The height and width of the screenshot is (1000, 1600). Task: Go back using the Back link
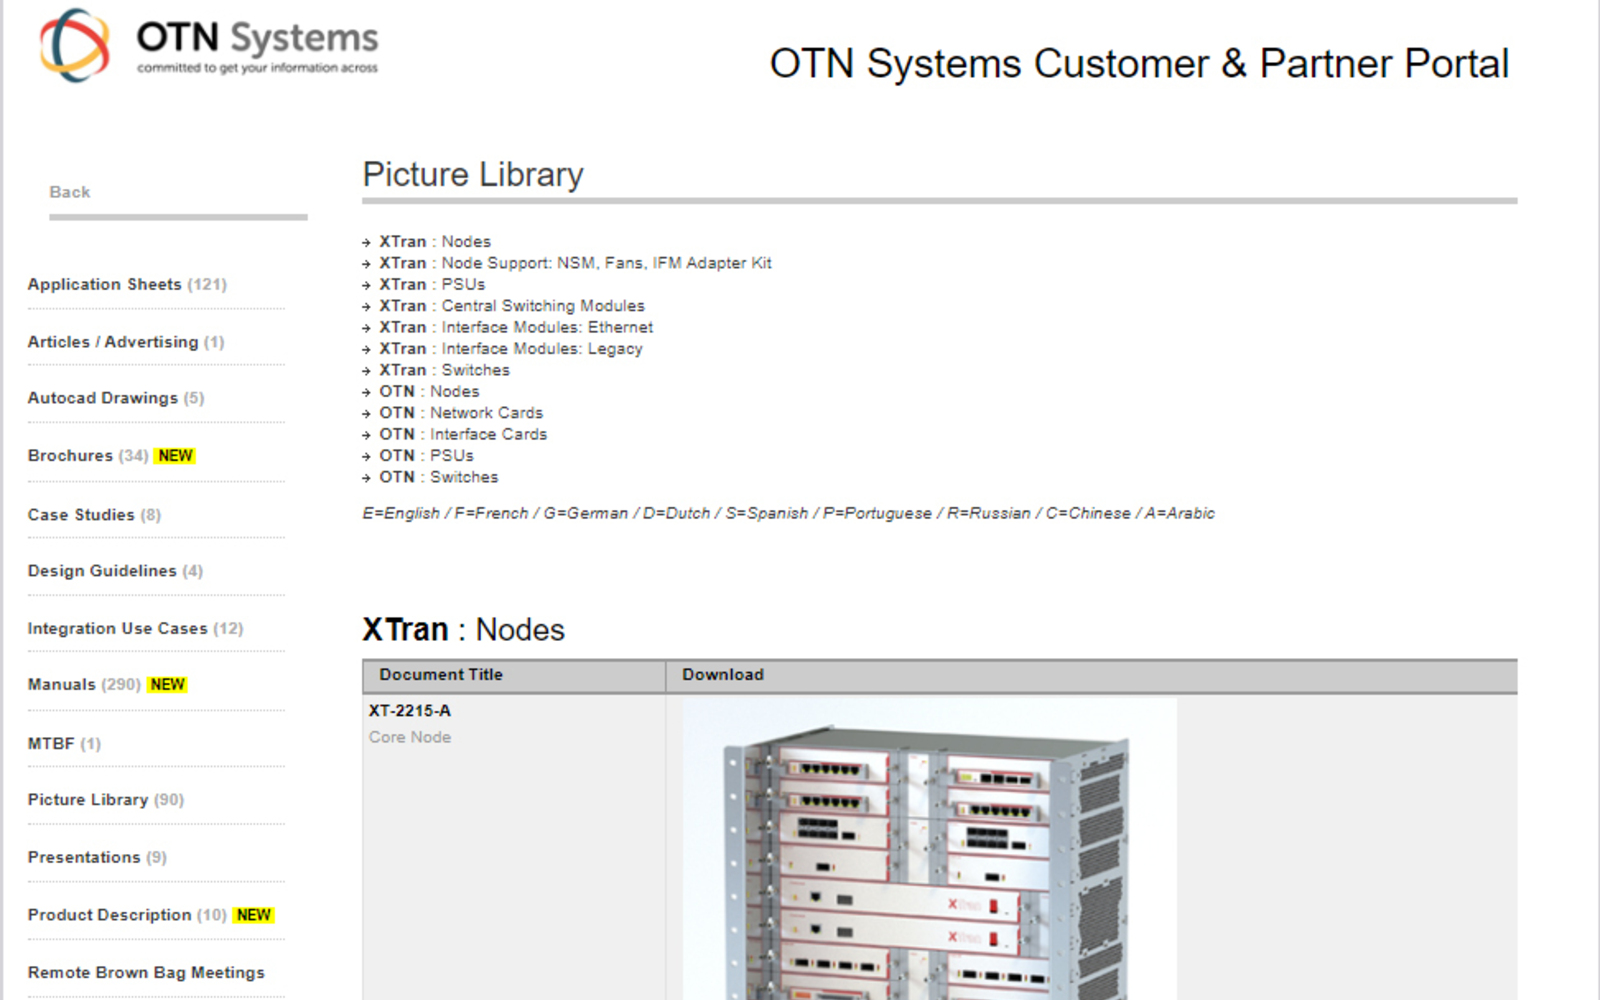coord(70,192)
